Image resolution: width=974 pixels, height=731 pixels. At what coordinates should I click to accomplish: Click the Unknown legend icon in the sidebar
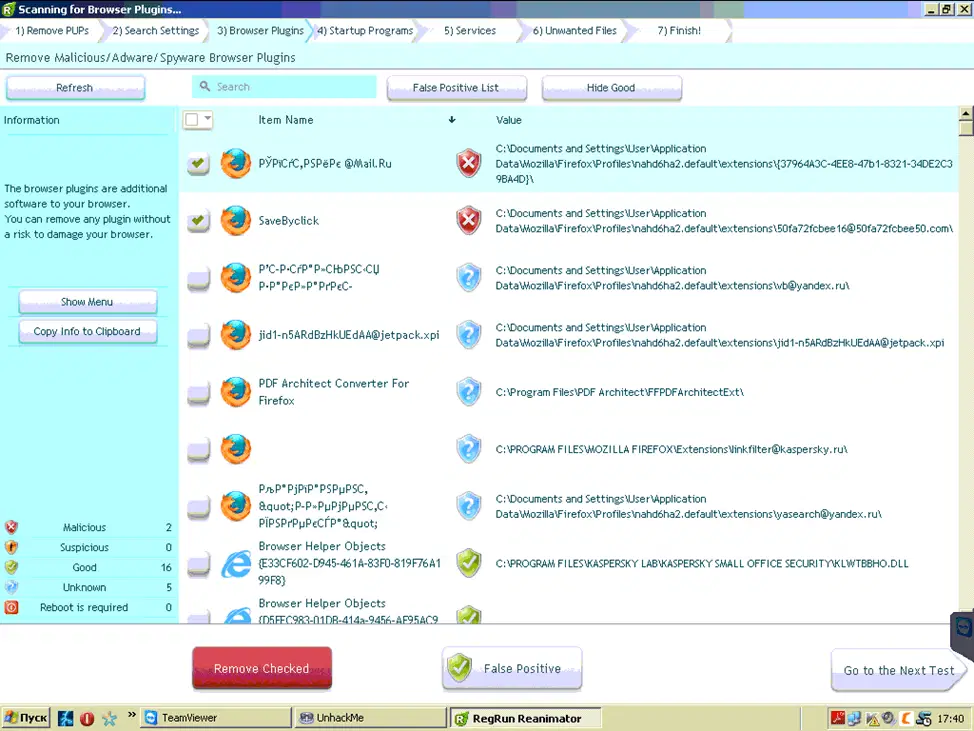[11, 587]
